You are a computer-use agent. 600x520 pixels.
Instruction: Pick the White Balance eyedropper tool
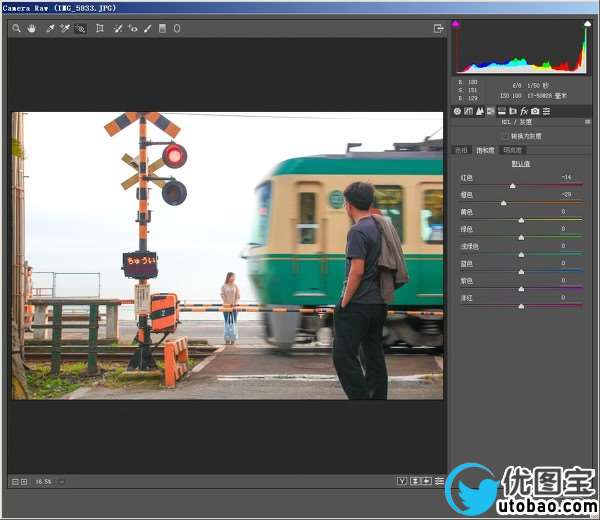click(50, 28)
